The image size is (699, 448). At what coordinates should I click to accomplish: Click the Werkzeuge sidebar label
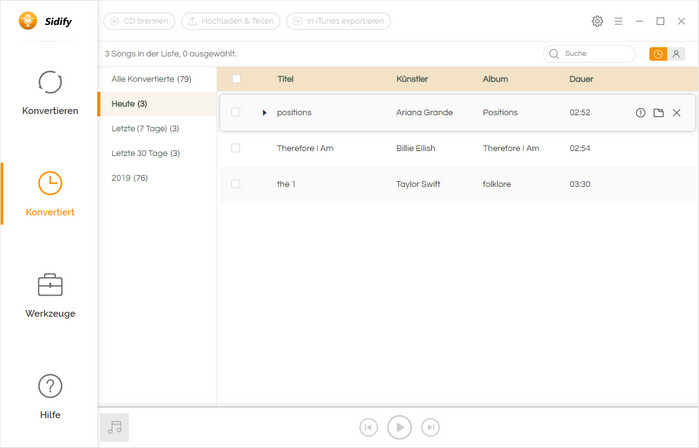tap(50, 313)
